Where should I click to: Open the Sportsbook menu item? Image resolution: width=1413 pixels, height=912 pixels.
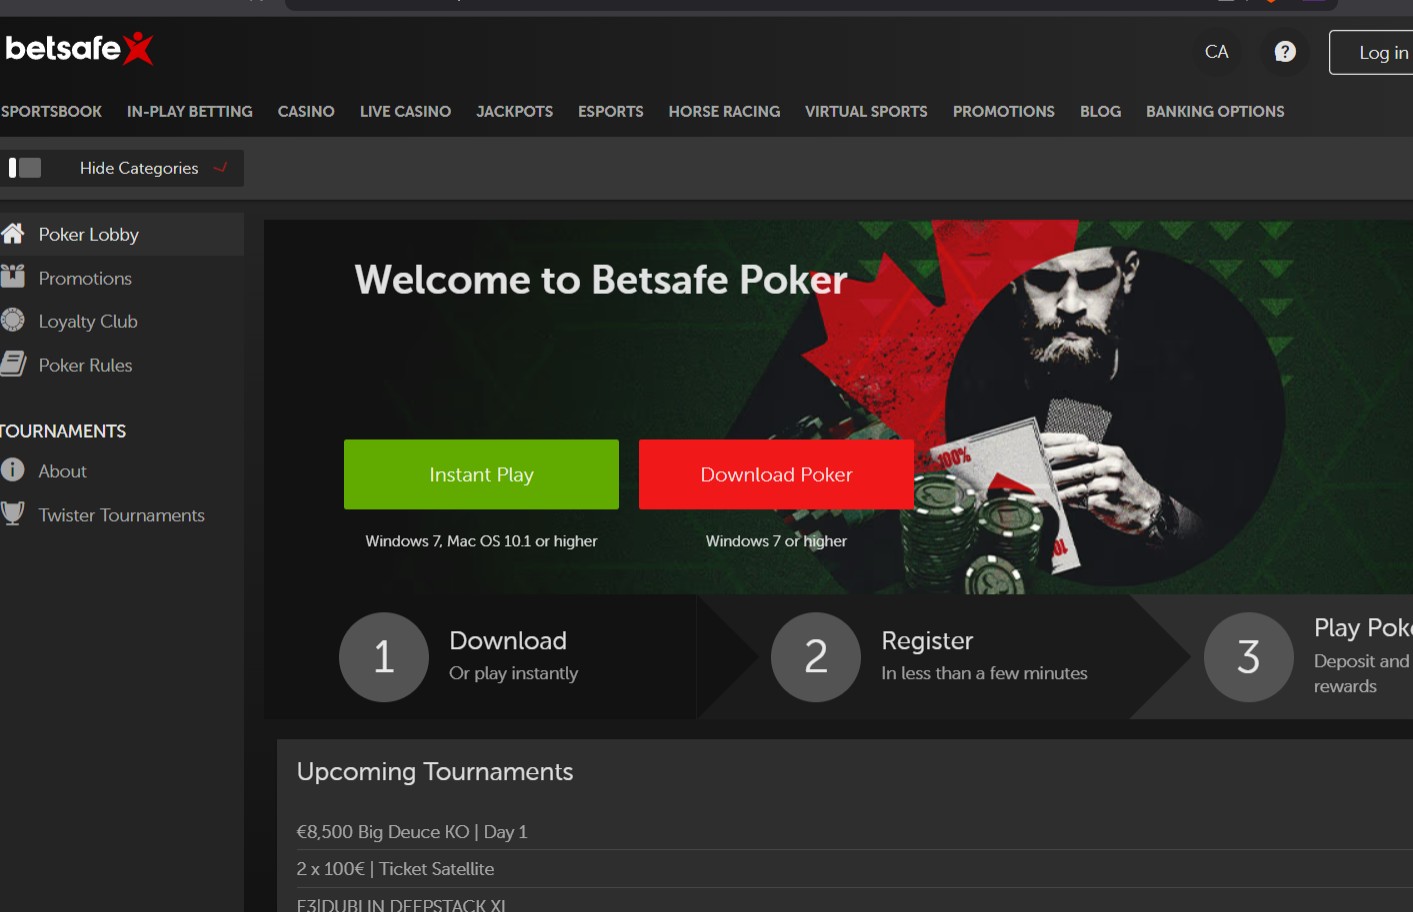coord(51,112)
